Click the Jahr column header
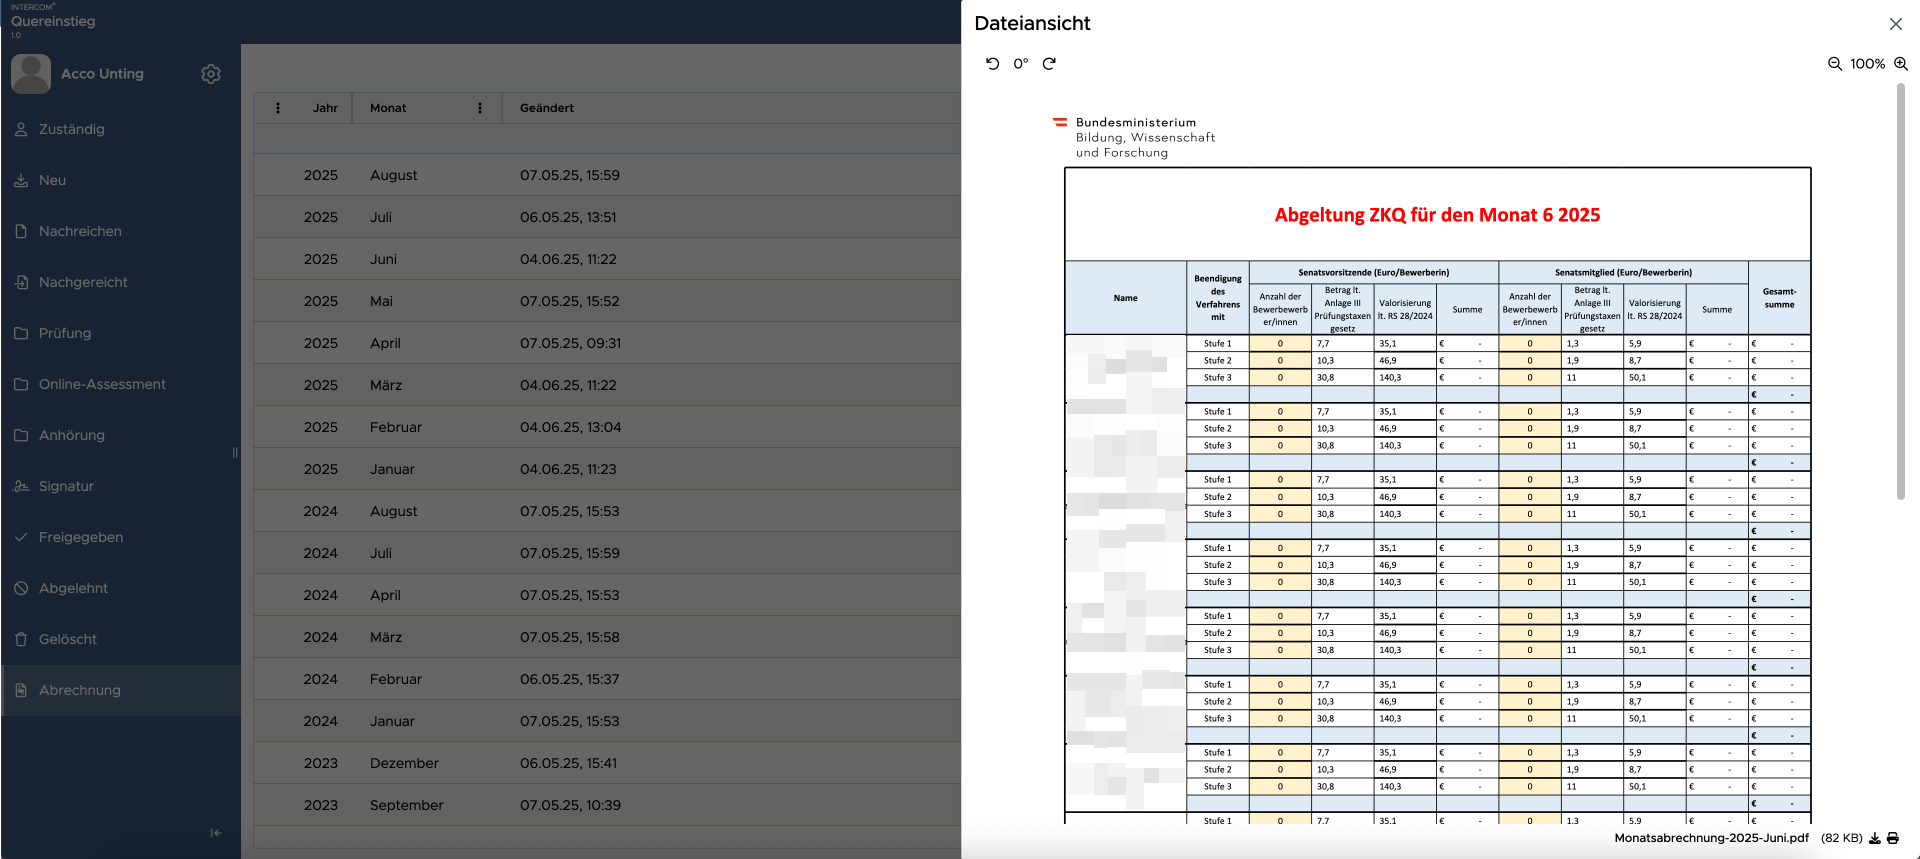Image resolution: width=1920 pixels, height=859 pixels. [x=325, y=108]
